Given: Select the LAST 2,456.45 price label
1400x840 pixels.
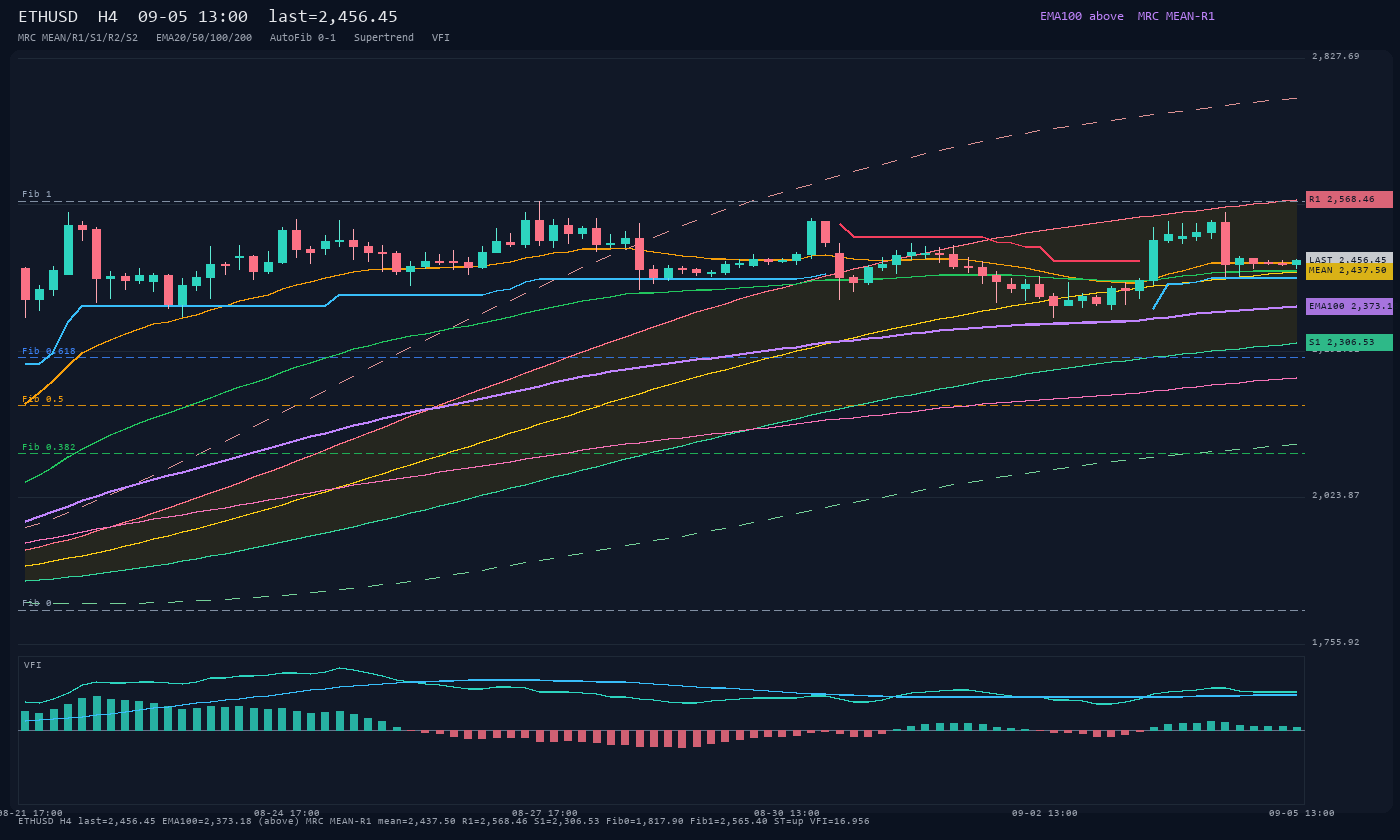Looking at the screenshot, I should (x=1349, y=259).
